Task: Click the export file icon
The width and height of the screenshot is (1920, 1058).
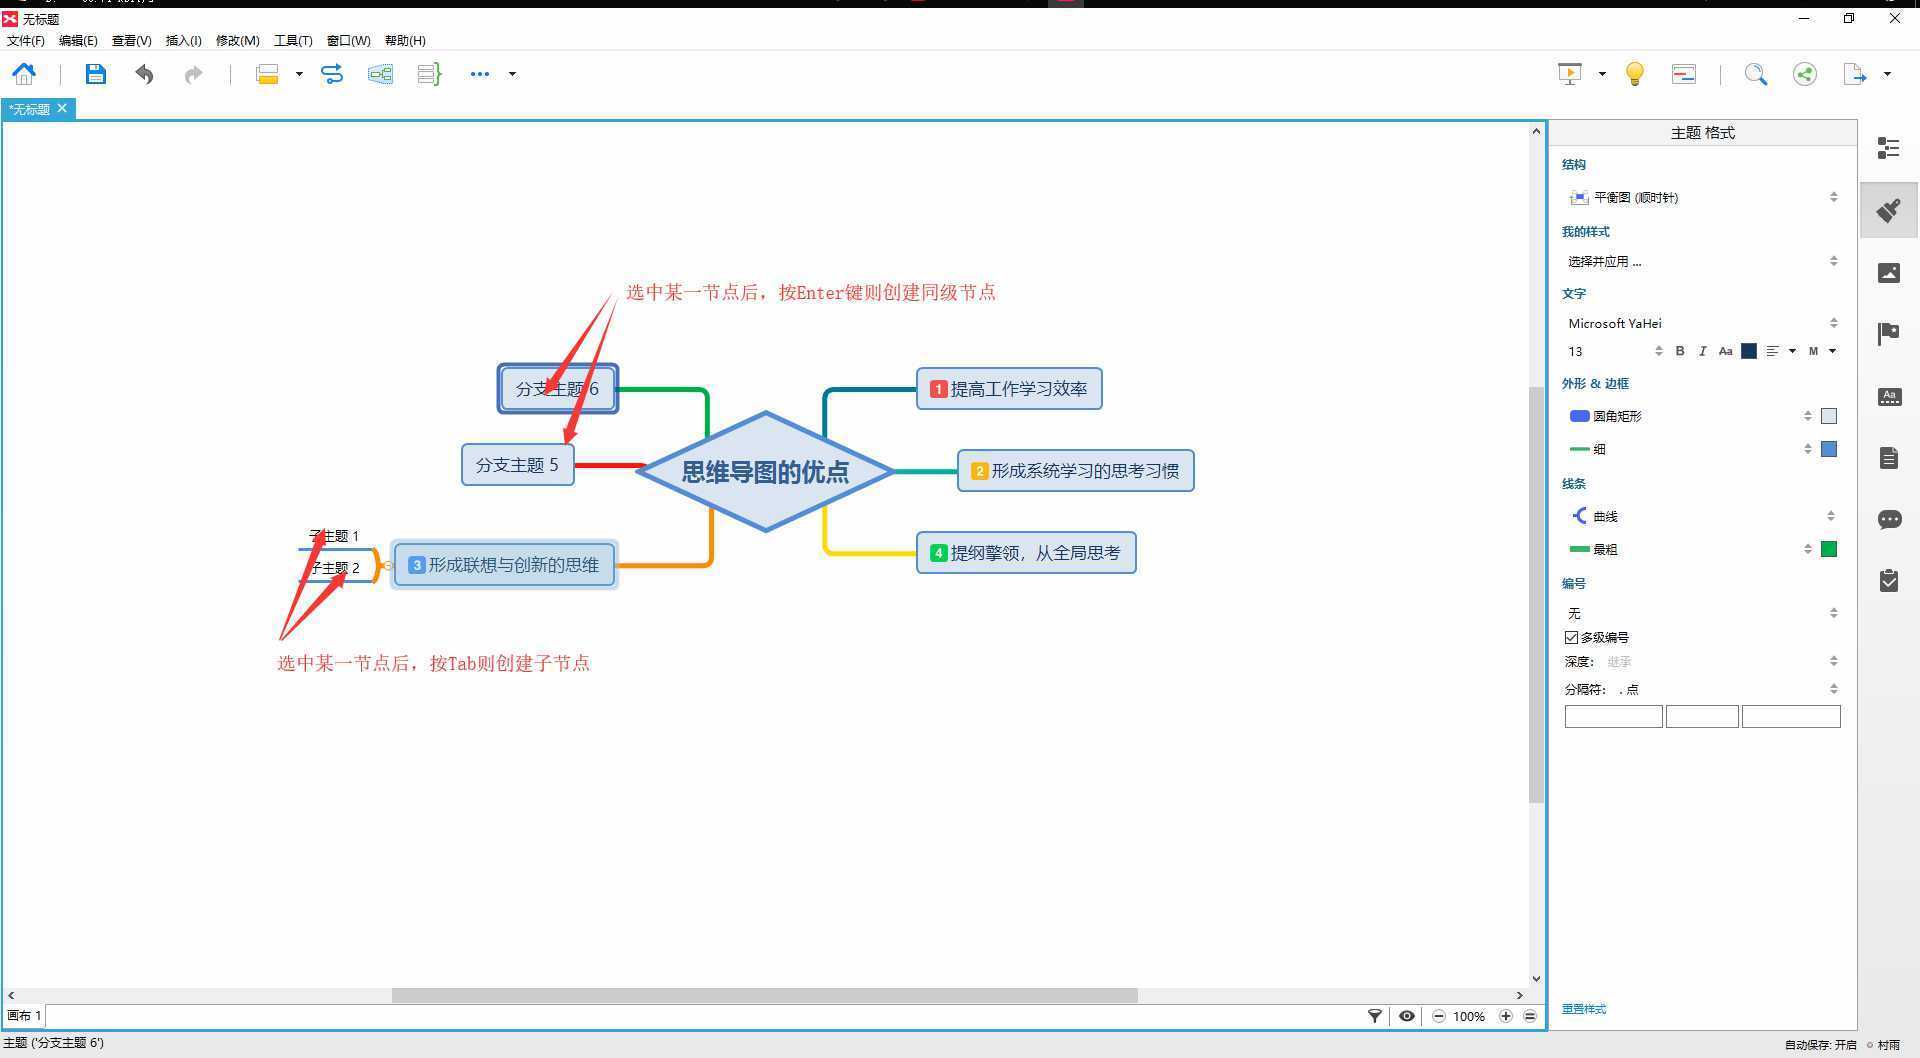Action: tap(1855, 74)
